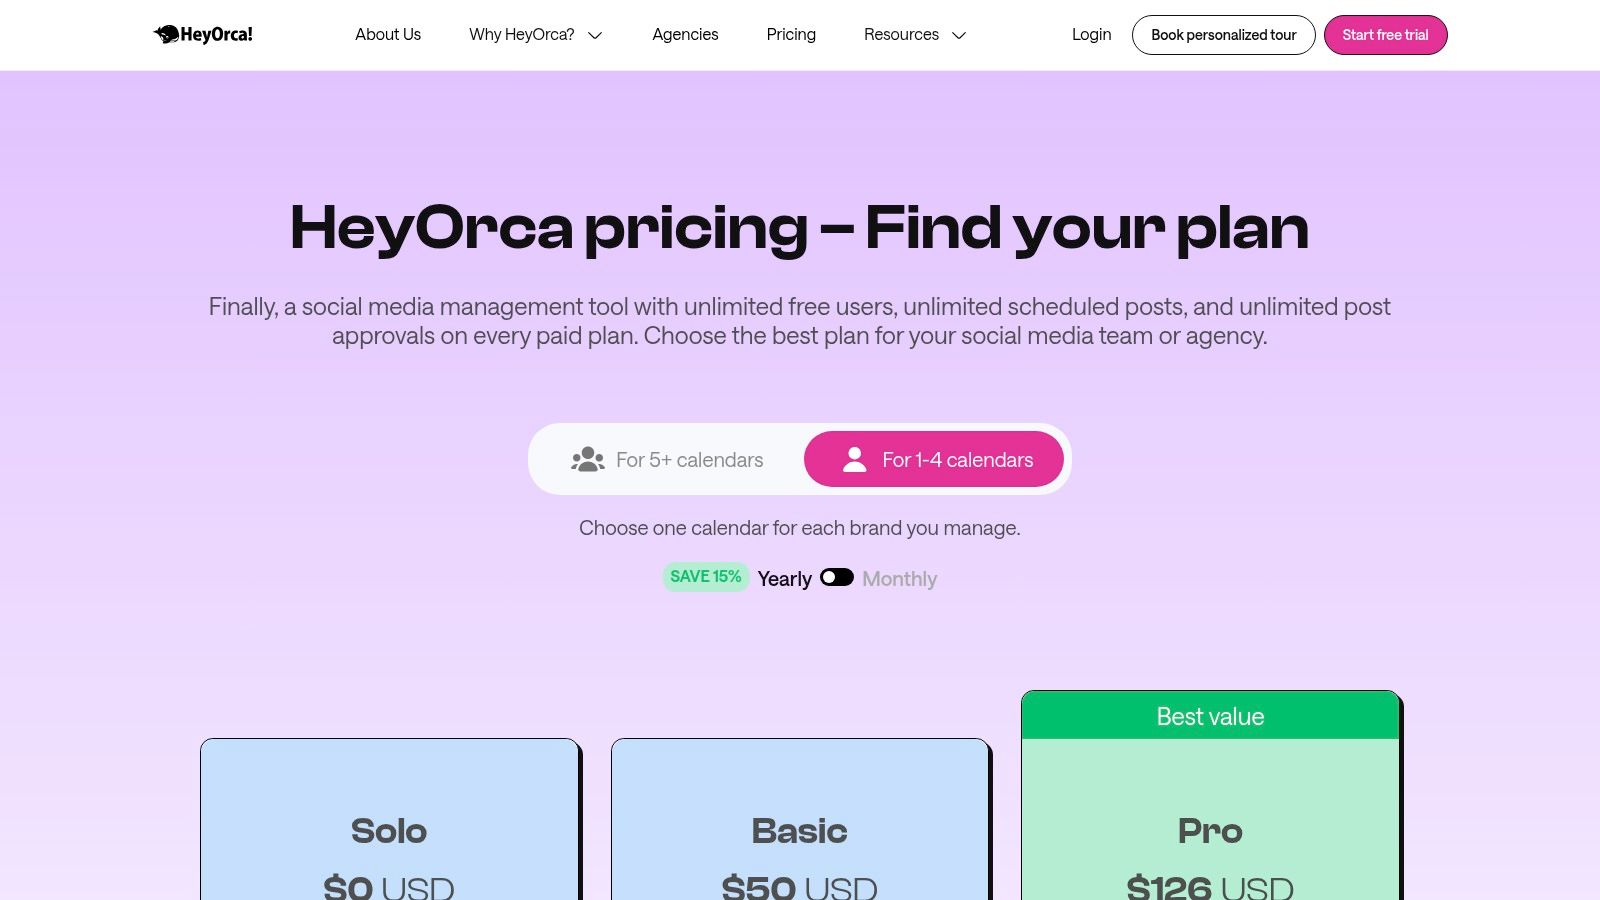Image resolution: width=1600 pixels, height=900 pixels.
Task: Click the HeyOrca whale logo
Action: 167,33
